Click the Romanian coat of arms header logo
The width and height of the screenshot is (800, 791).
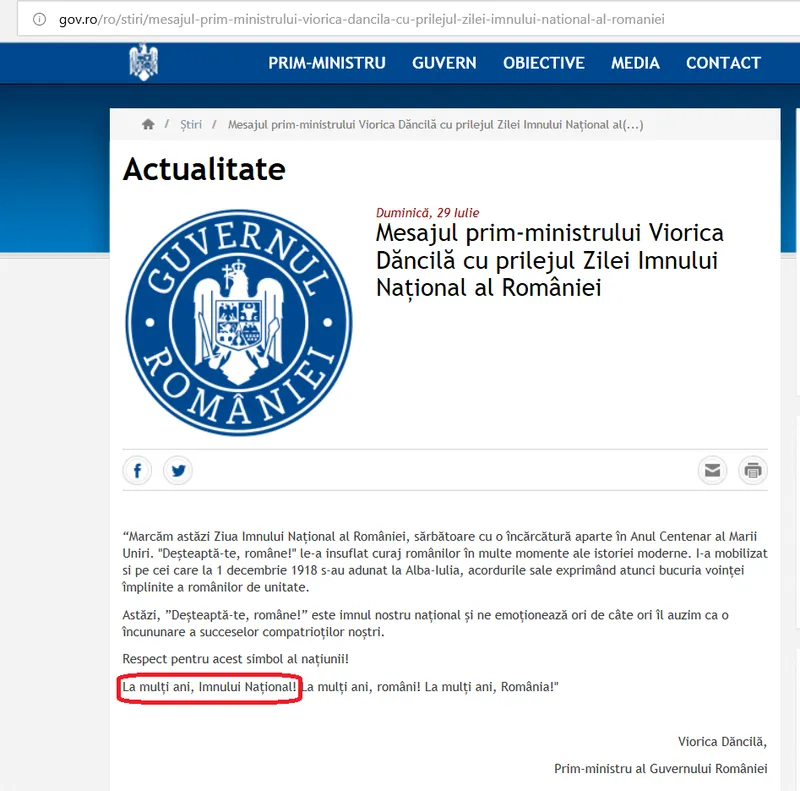144,62
